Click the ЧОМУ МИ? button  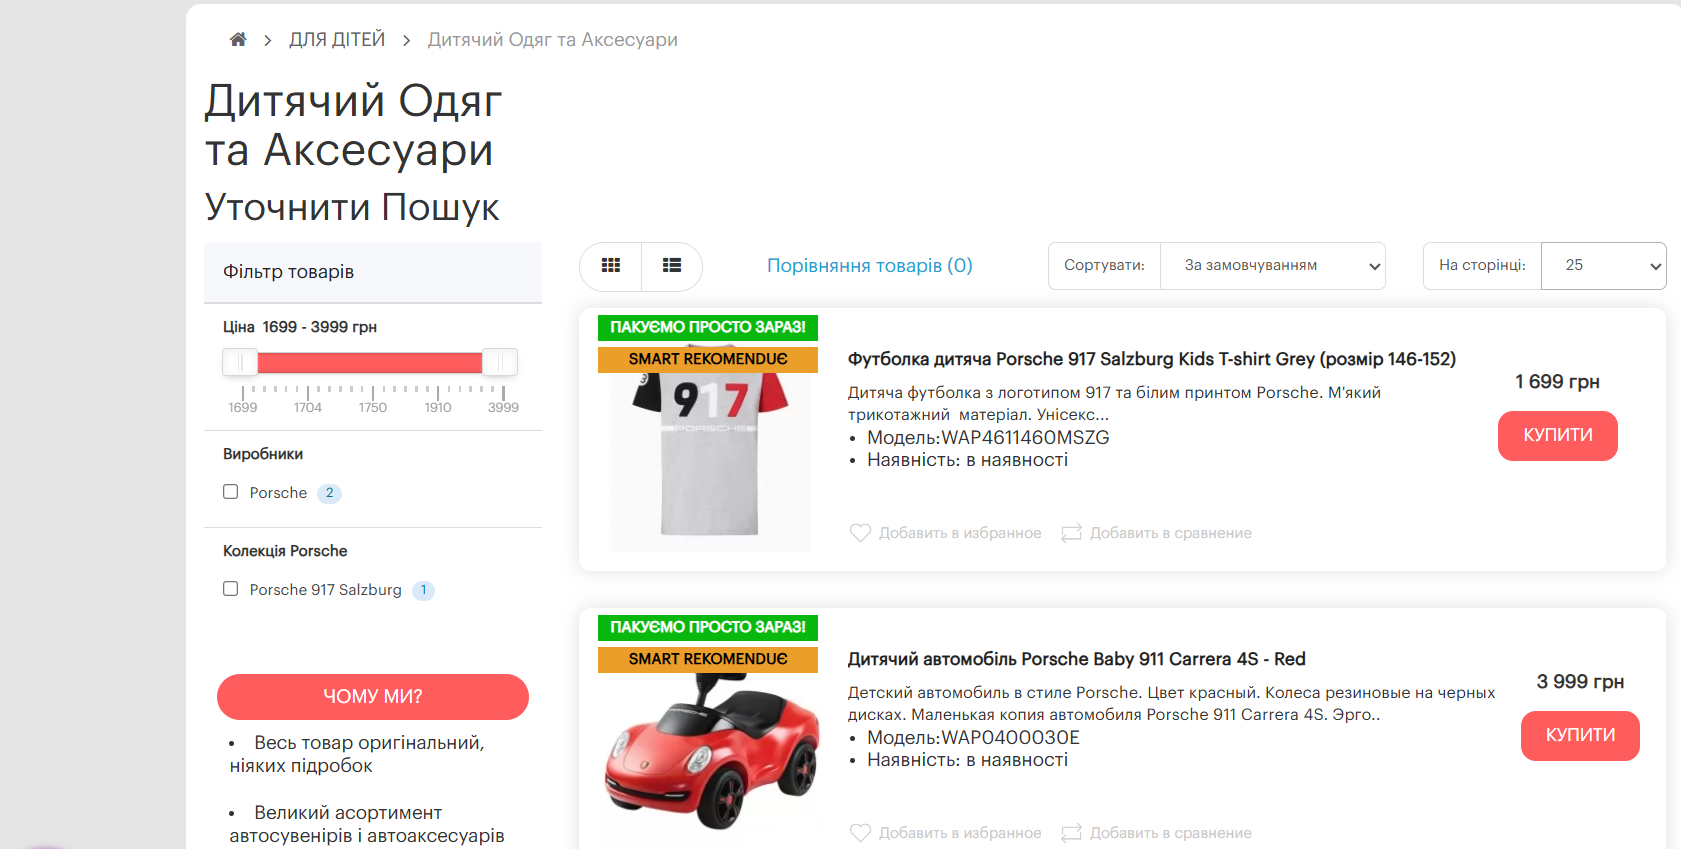coord(373,697)
